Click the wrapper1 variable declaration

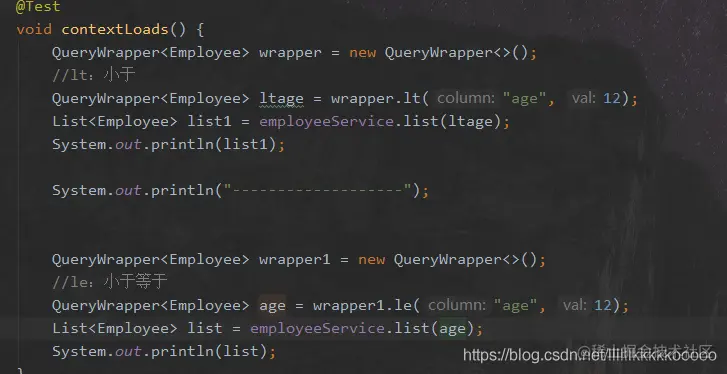[294, 260]
